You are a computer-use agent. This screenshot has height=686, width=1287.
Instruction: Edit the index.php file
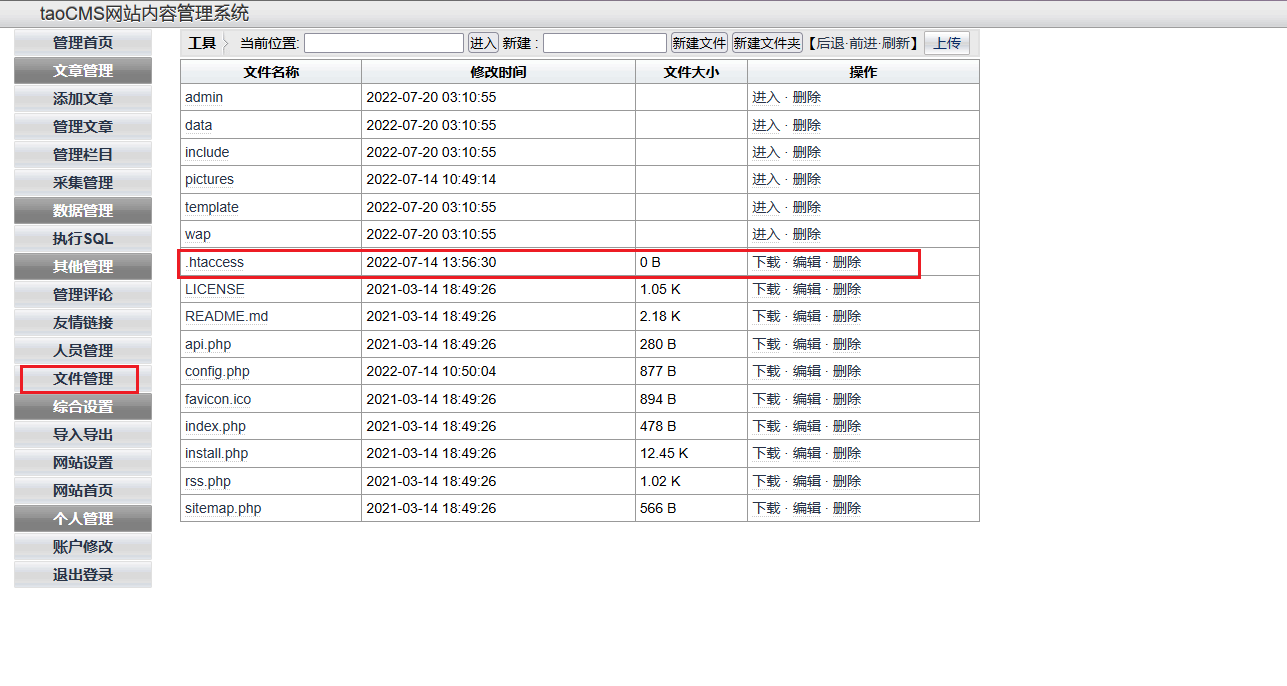[x=806, y=426]
